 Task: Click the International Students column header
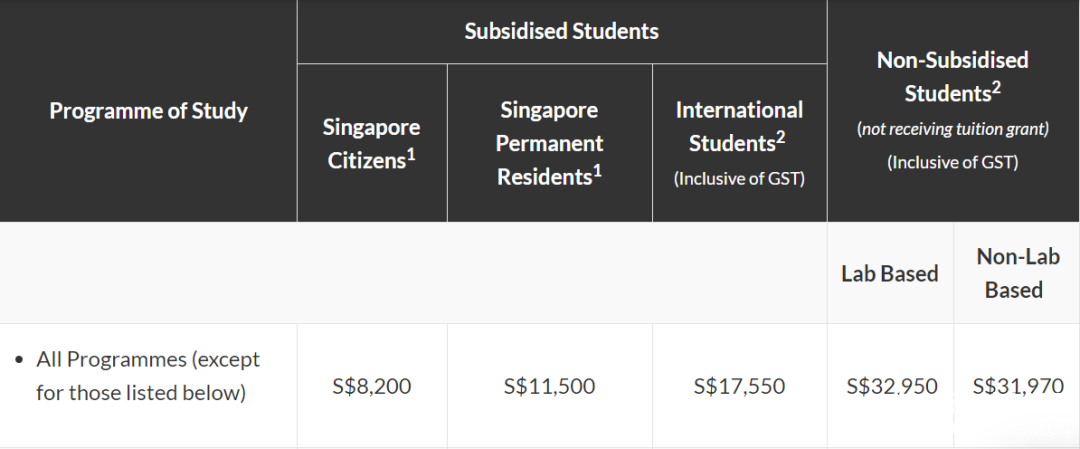click(739, 126)
